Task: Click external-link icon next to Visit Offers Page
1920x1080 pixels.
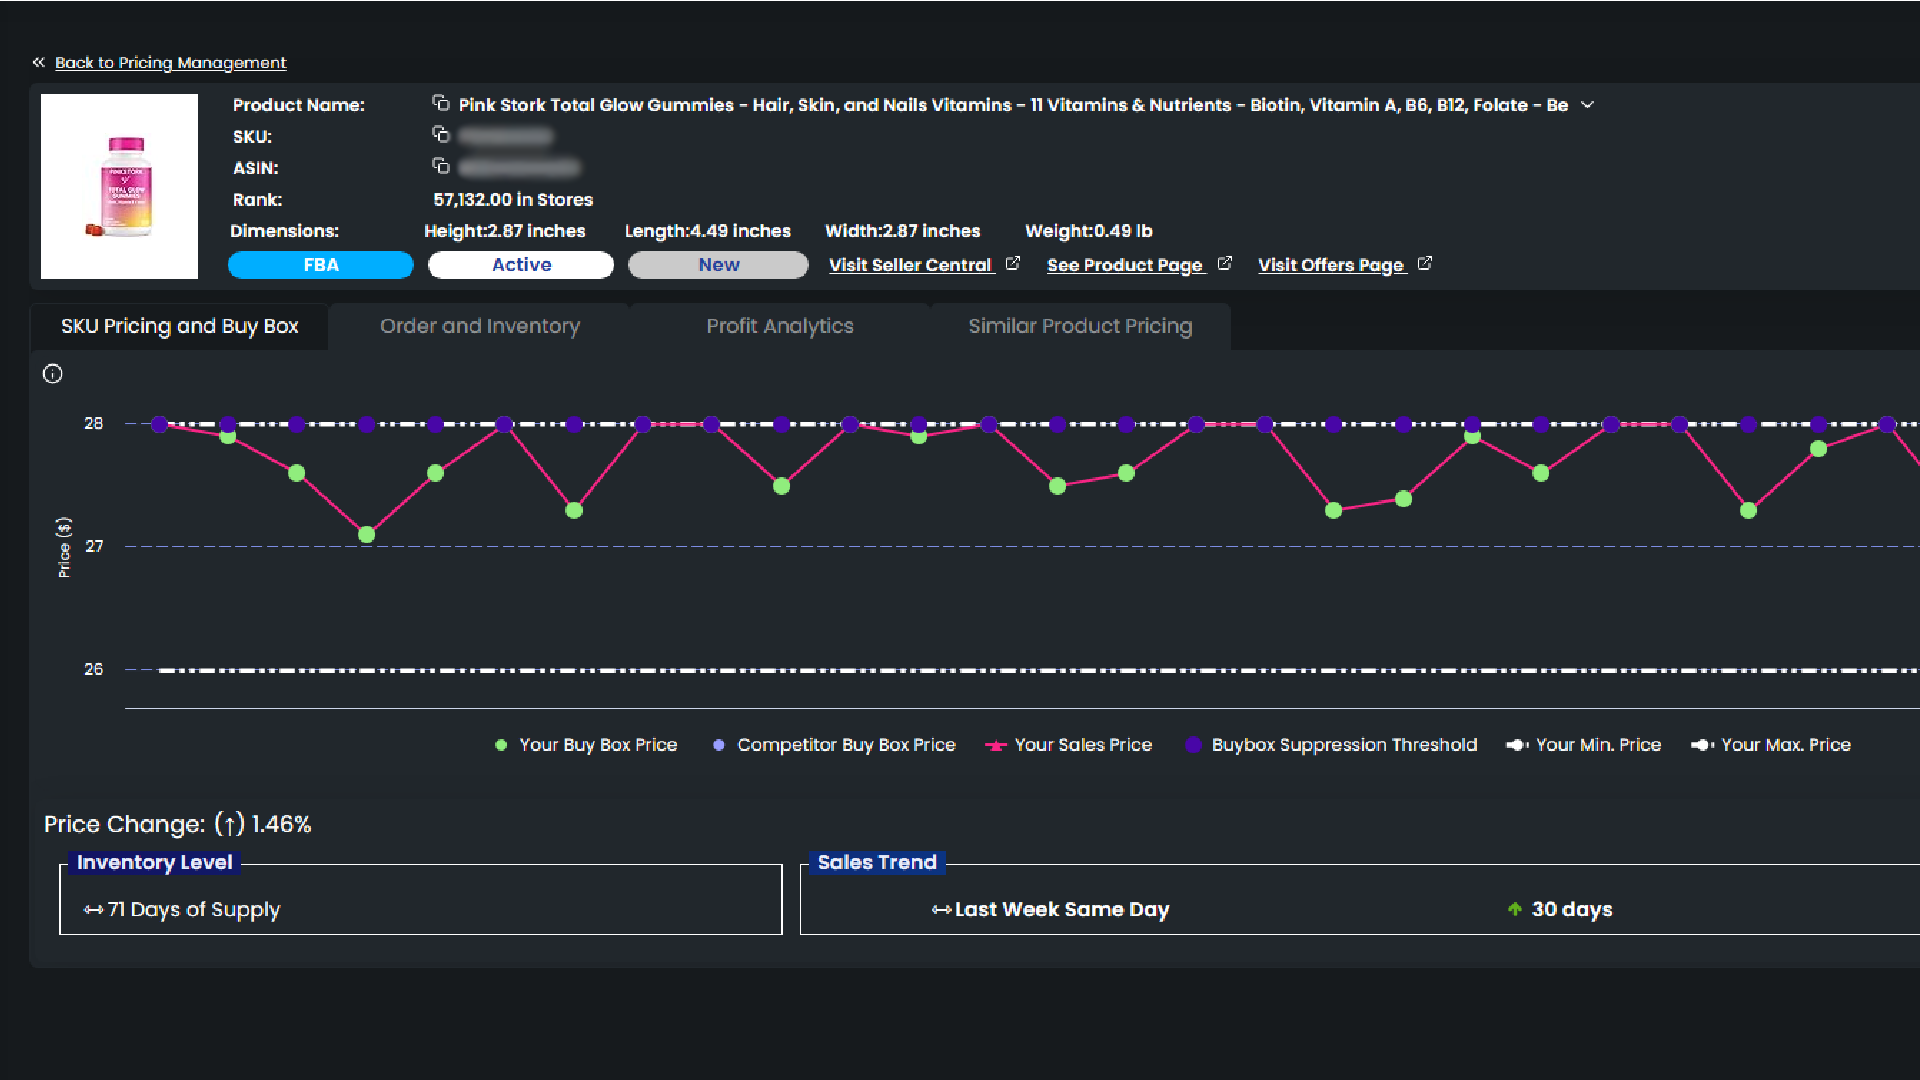Action: [x=1425, y=263]
